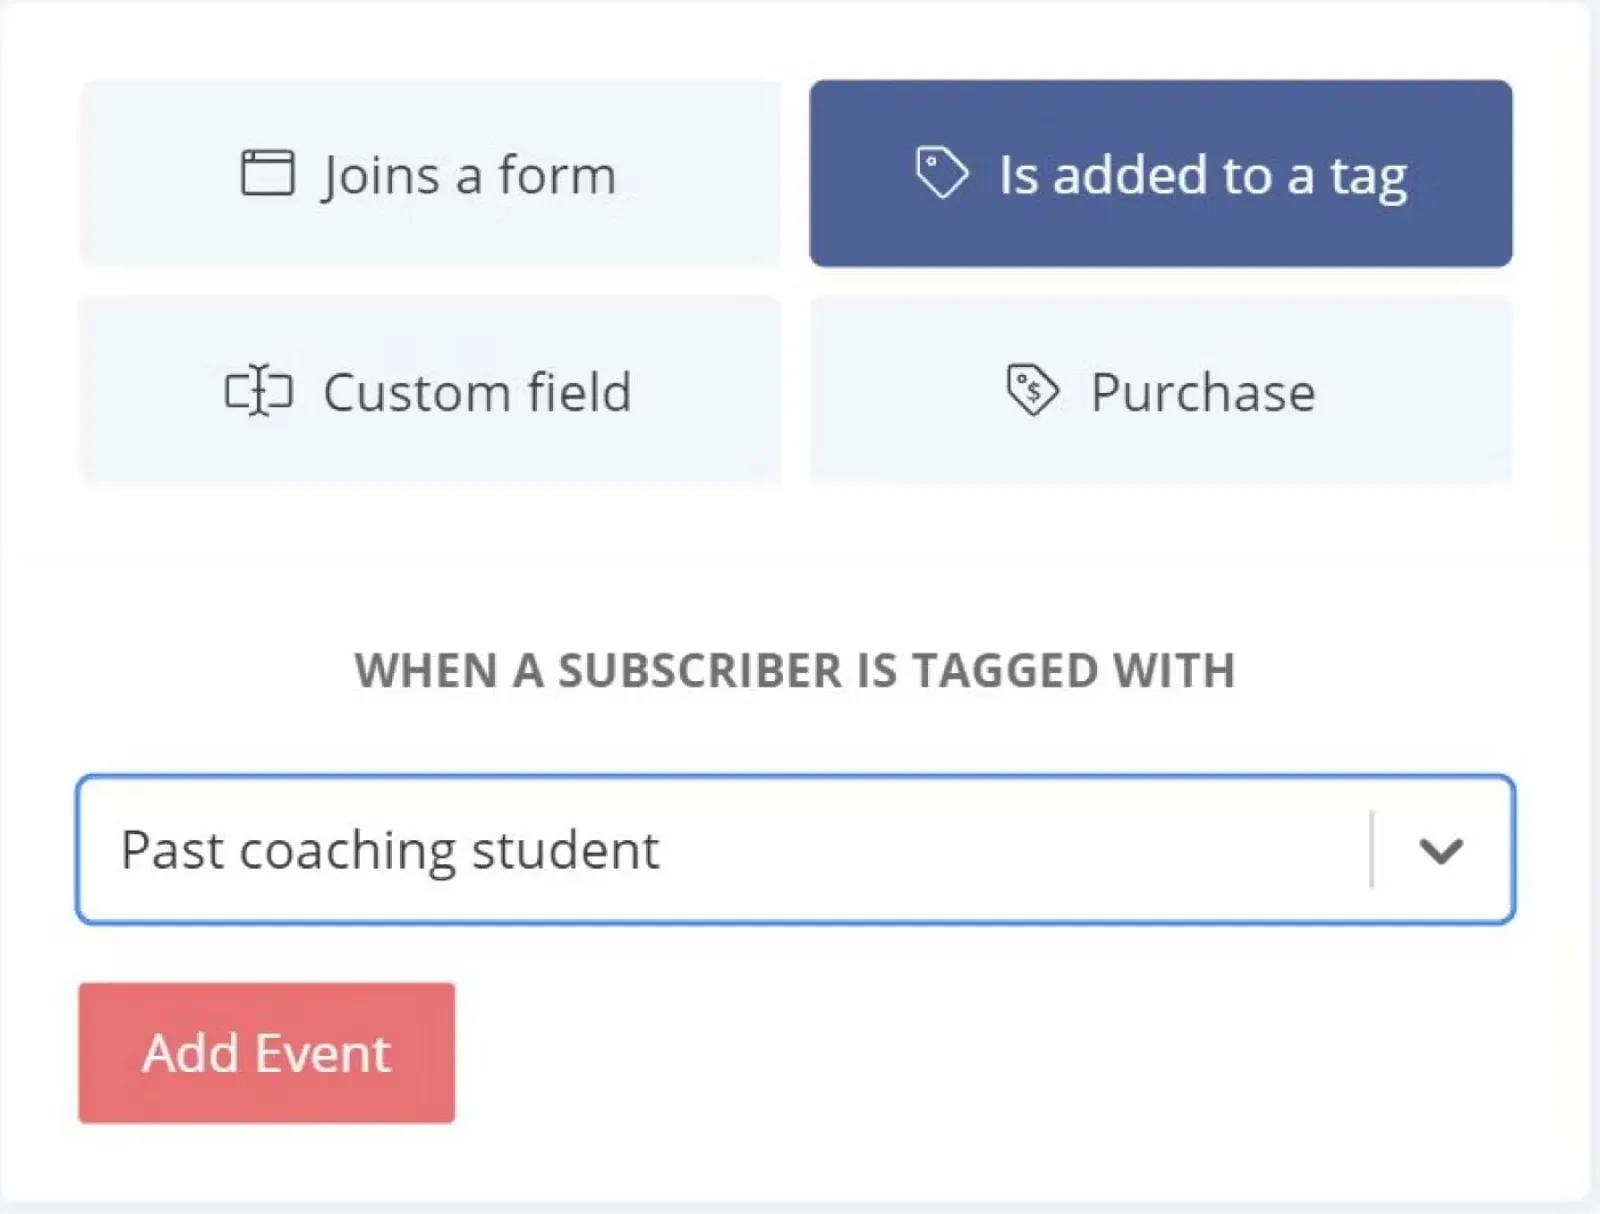Click the form window icon beside Joins a form
The image size is (1600, 1214).
(x=267, y=173)
